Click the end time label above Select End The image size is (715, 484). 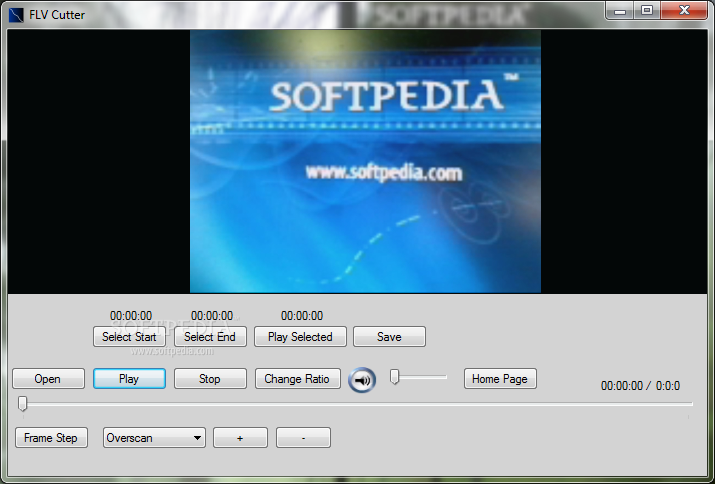212,316
